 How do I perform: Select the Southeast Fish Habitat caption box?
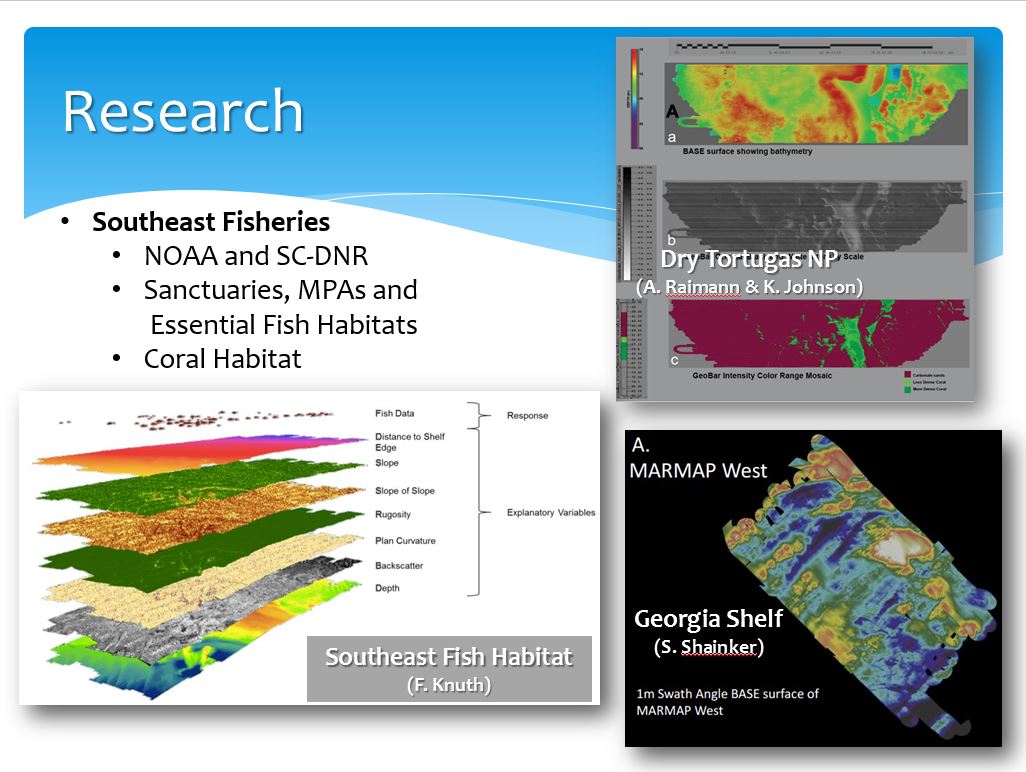coord(449,668)
